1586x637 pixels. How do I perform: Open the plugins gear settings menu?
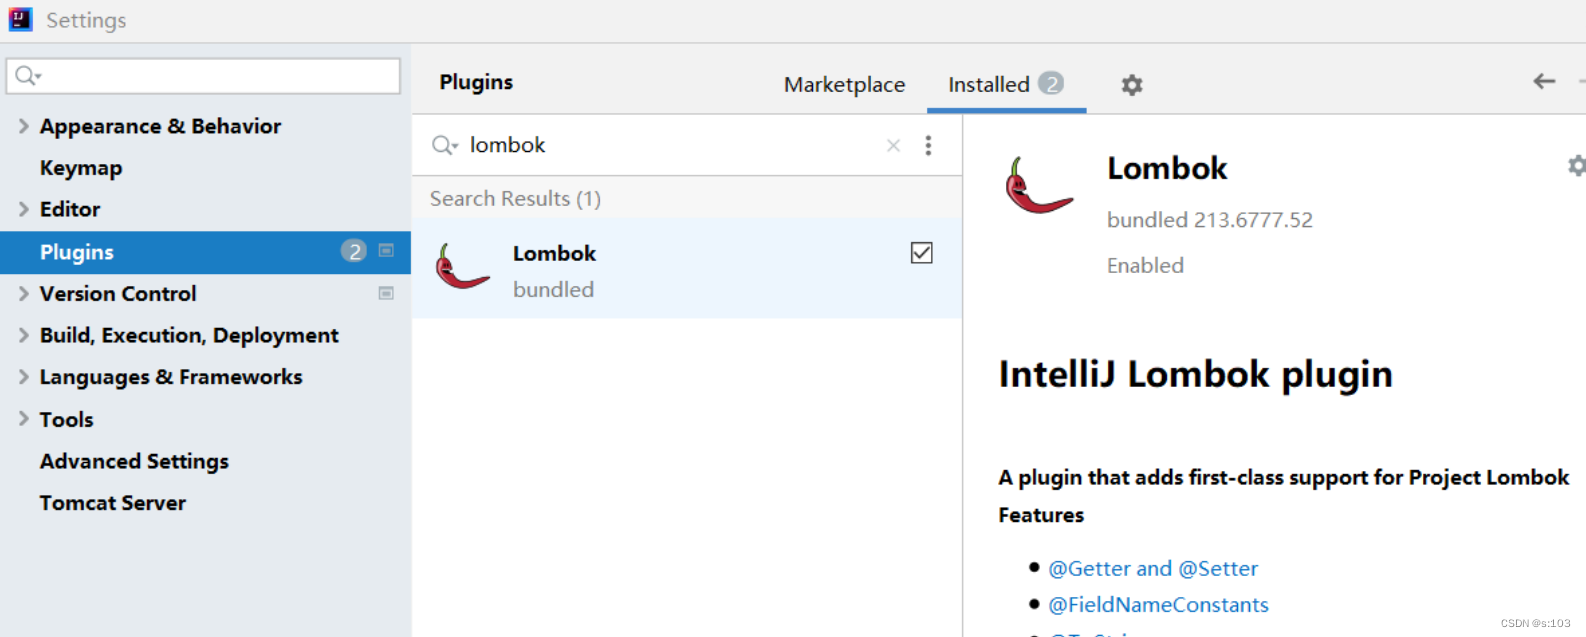(1132, 85)
